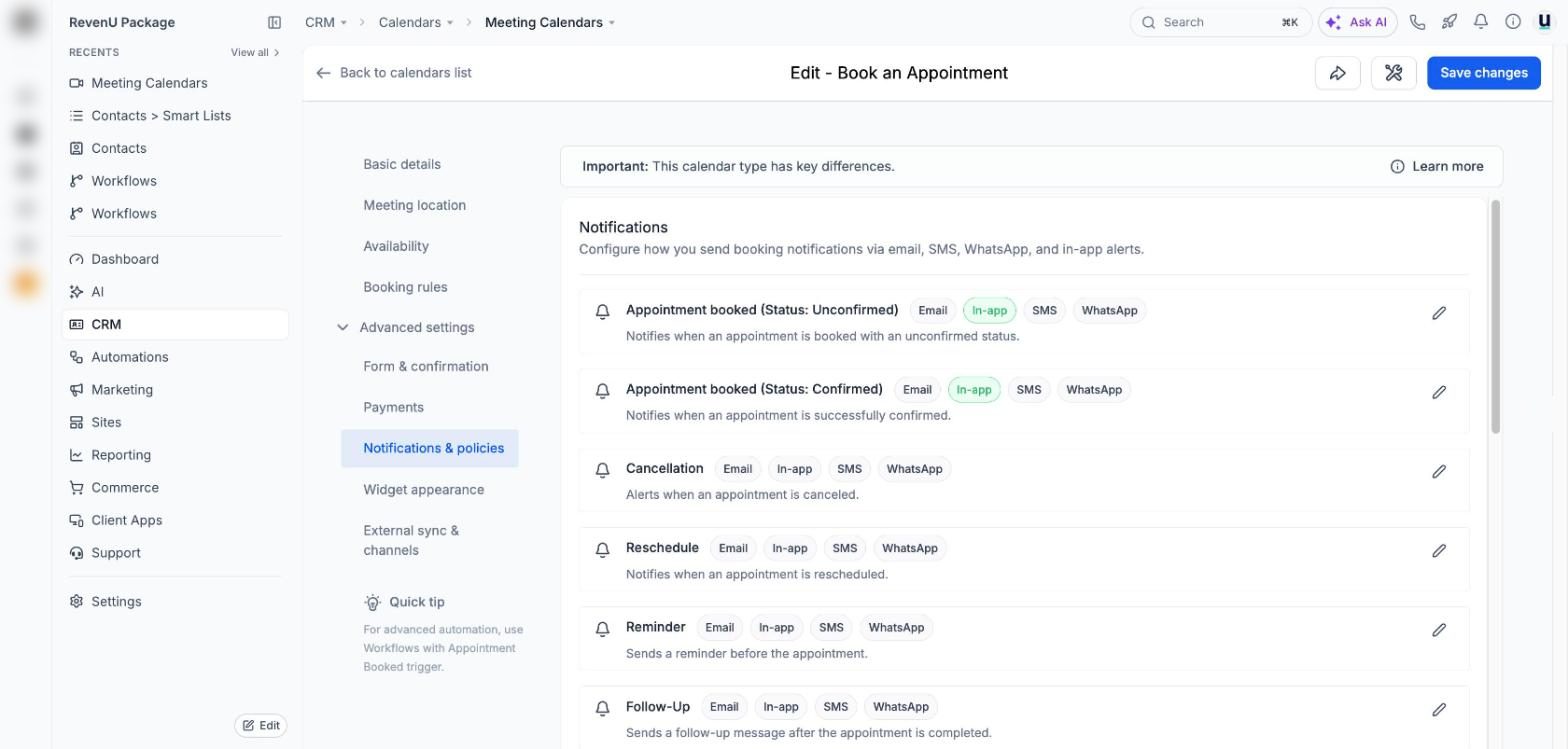
Task: Click the info circle icon in top bar
Action: (x=1513, y=22)
